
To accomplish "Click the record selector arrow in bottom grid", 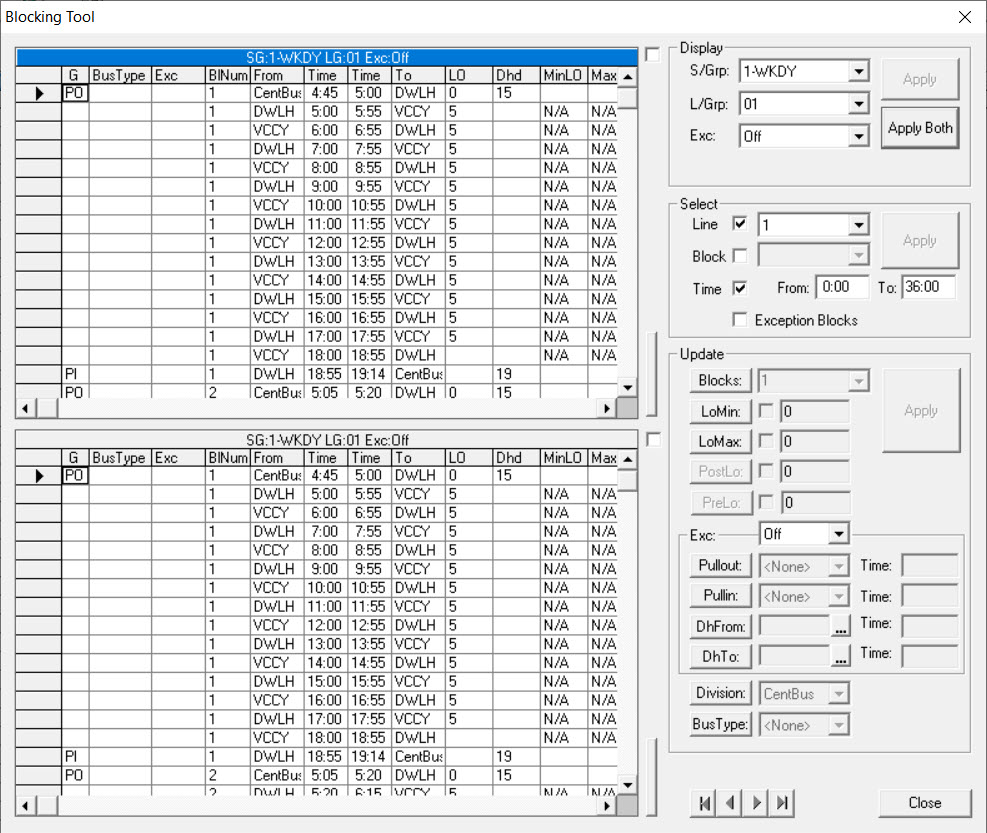I will 37,475.
